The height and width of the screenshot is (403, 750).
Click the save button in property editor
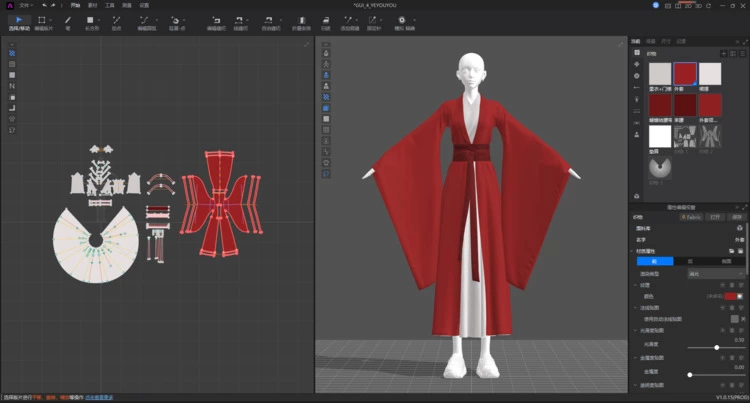(x=737, y=217)
